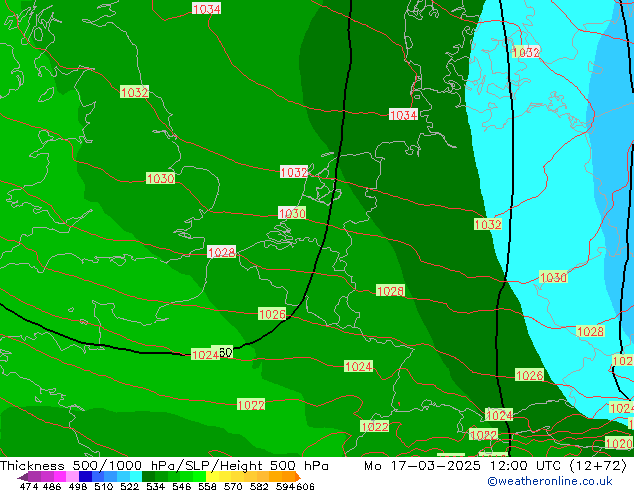This screenshot has width=634, height=490.
Task: Click the 1032 label in the upper cyan area
Action: 526,52
